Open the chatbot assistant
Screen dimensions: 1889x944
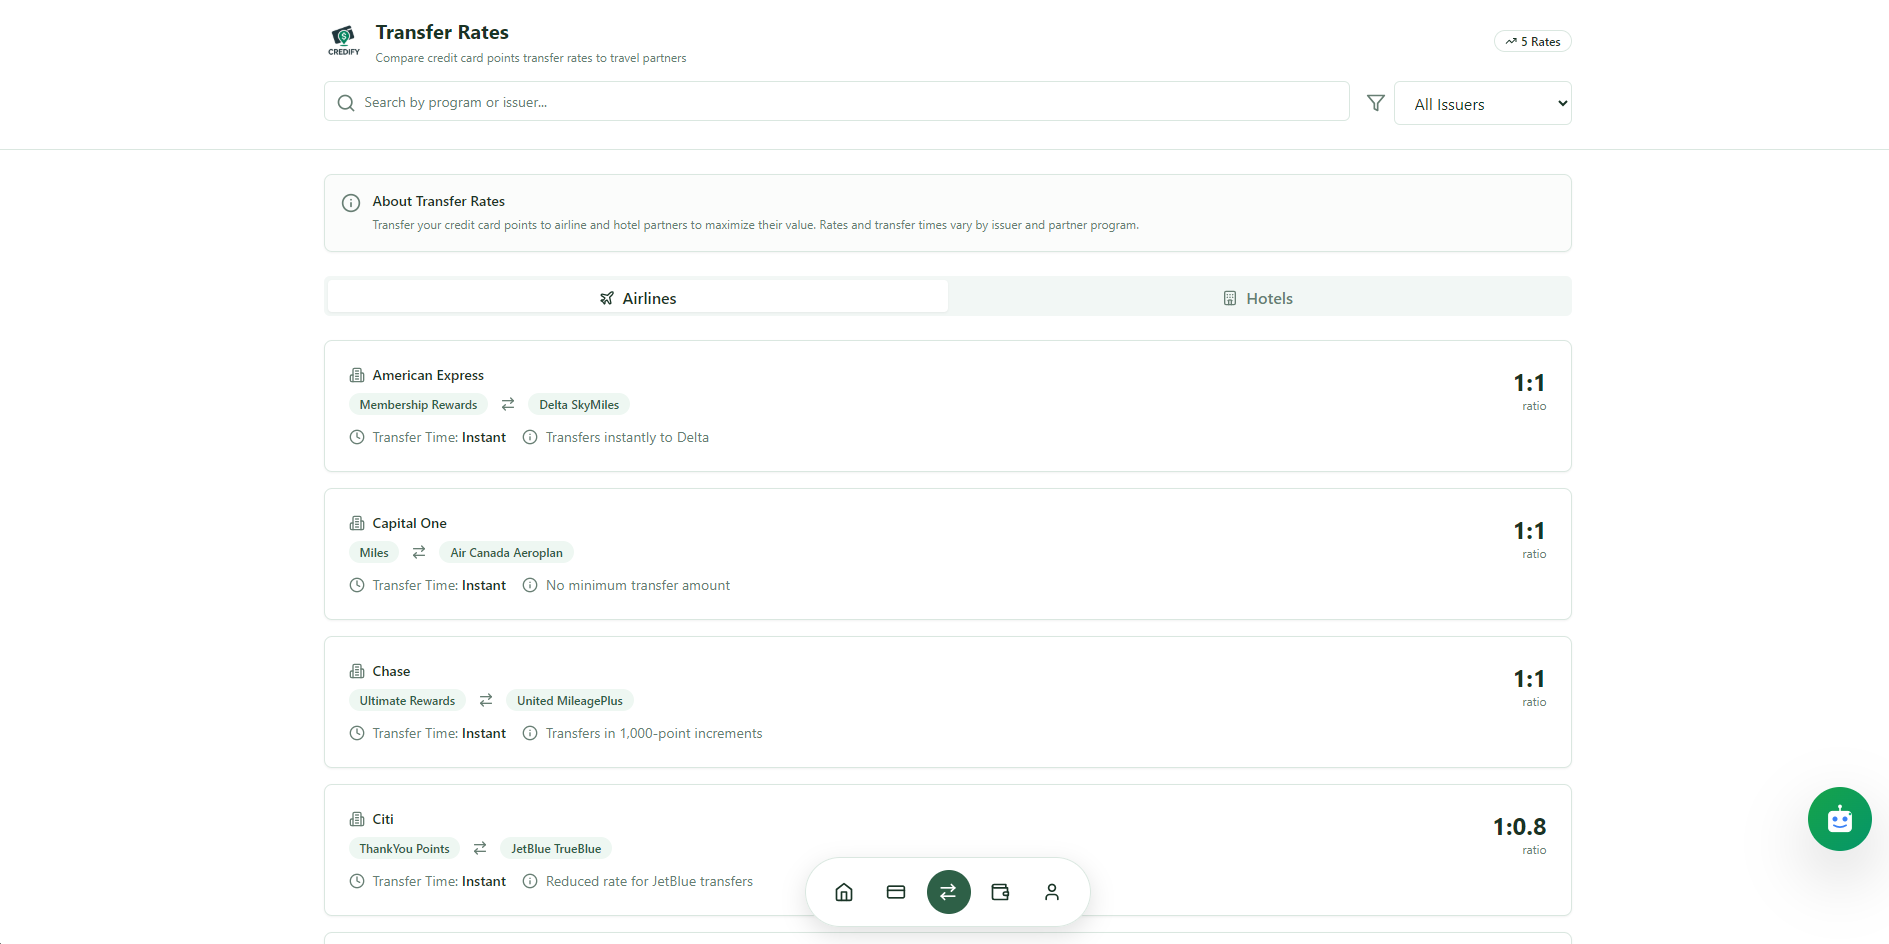(x=1839, y=819)
